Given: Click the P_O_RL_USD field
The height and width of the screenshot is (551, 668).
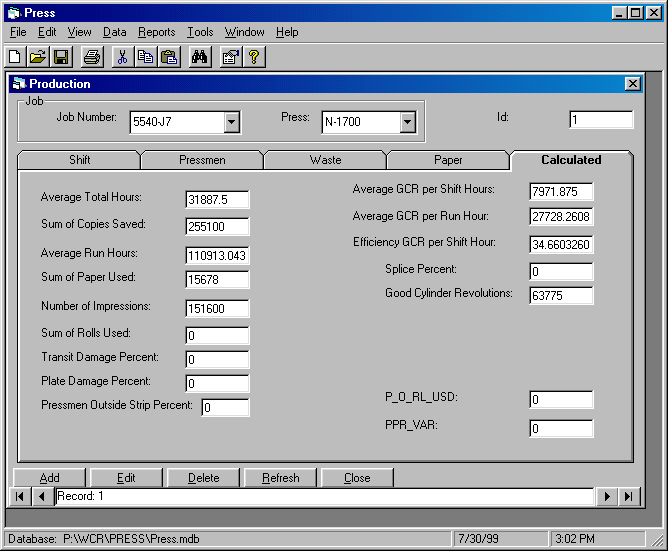Looking at the screenshot, I should pyautogui.click(x=561, y=399).
